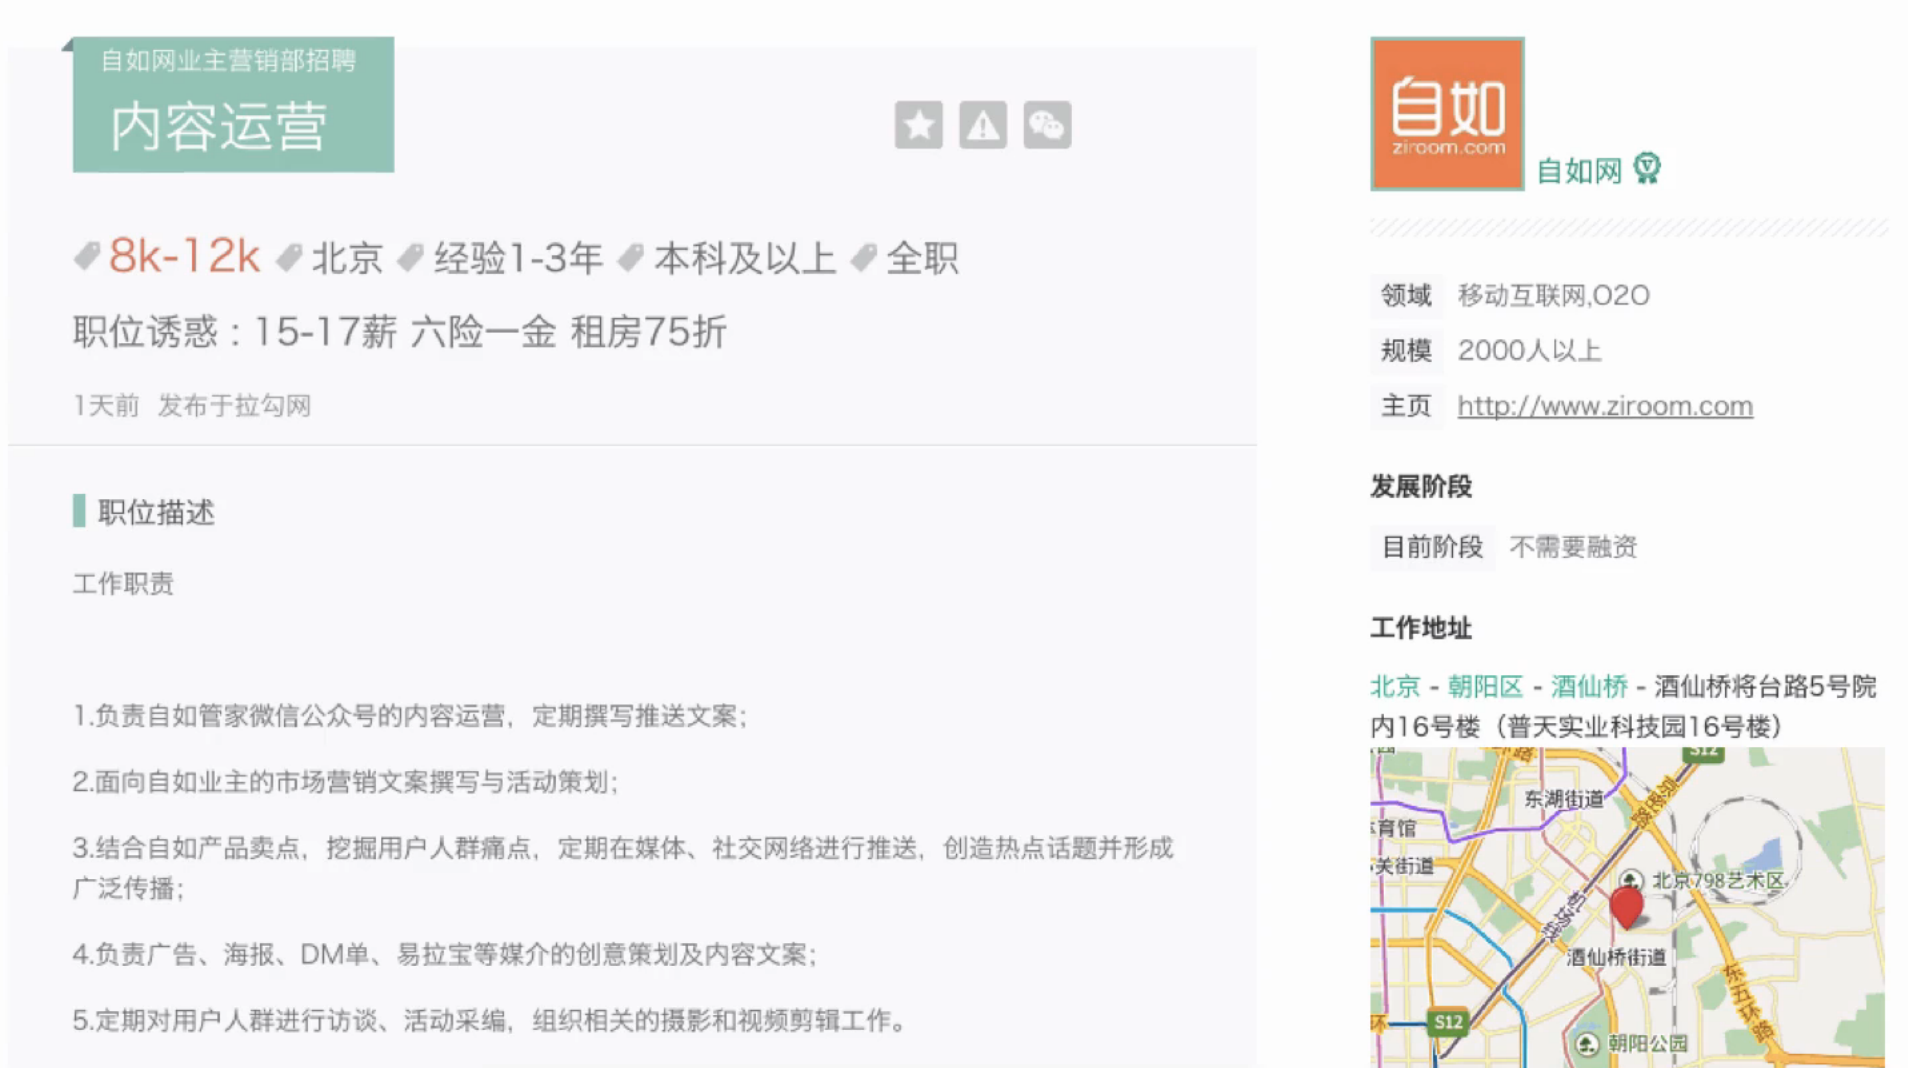Click the 移动互联网,O2O field value
Screen dimensions: 1908x1068
pyautogui.click(x=1553, y=296)
